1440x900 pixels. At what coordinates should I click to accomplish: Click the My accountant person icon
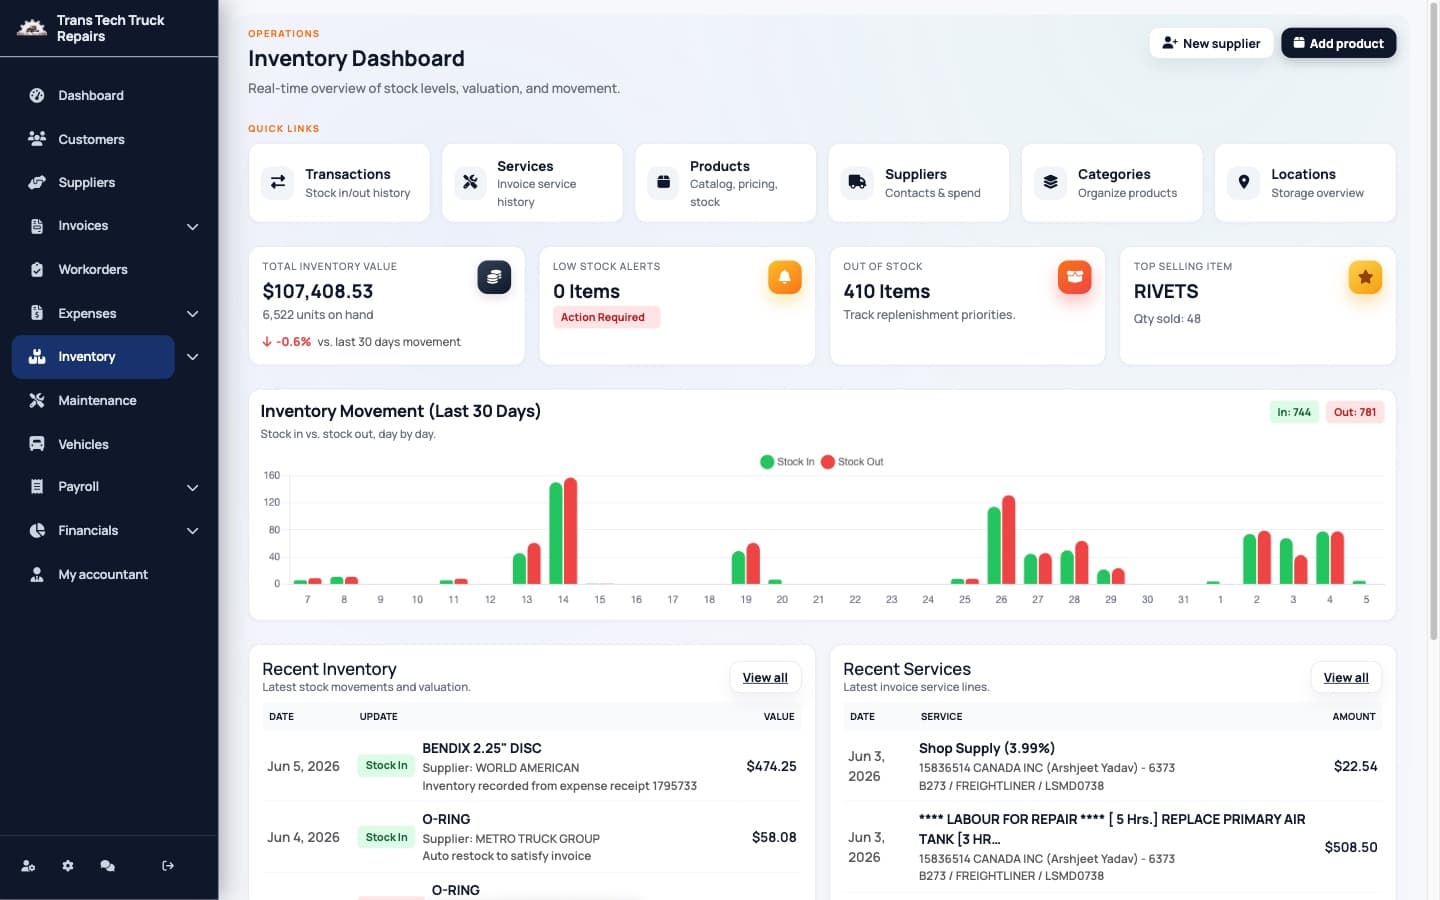coord(37,575)
